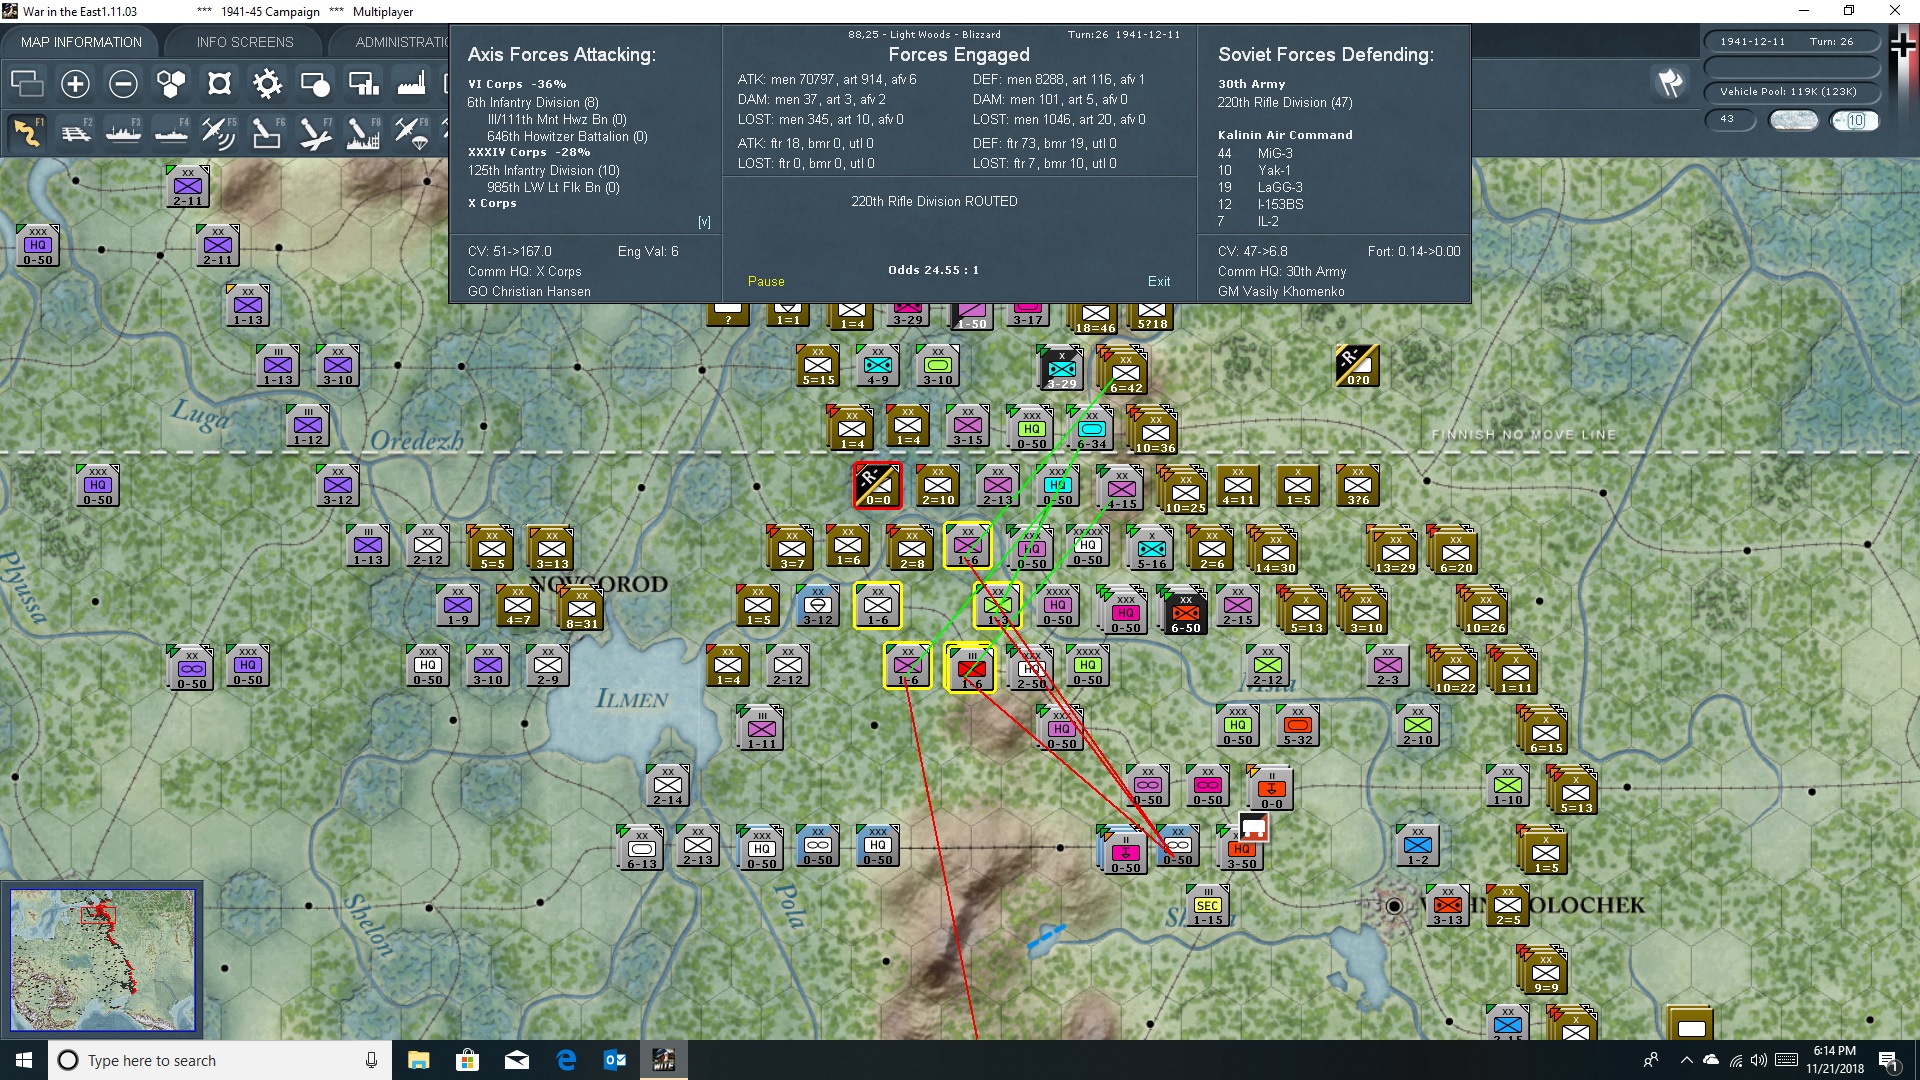Click the Type here to search box
The width and height of the screenshot is (1920, 1080).
[x=220, y=1060]
